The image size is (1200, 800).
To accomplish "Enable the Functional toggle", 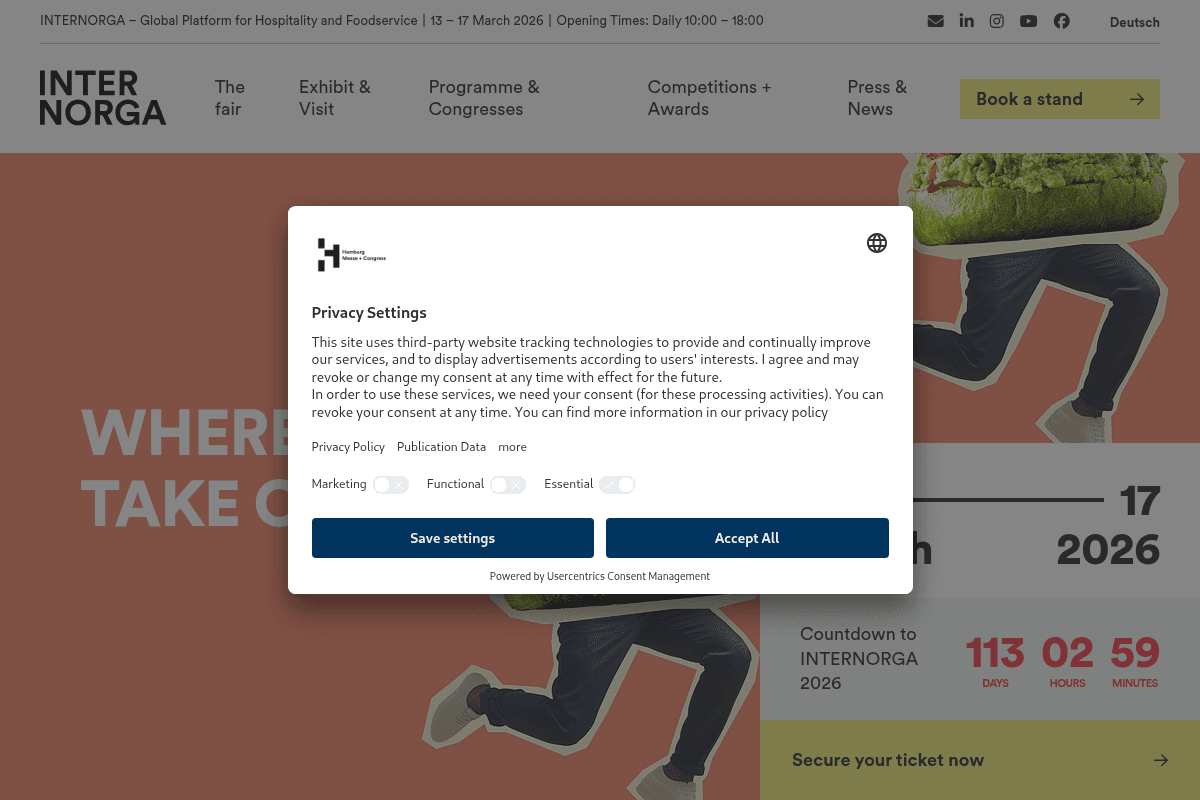I will point(508,485).
